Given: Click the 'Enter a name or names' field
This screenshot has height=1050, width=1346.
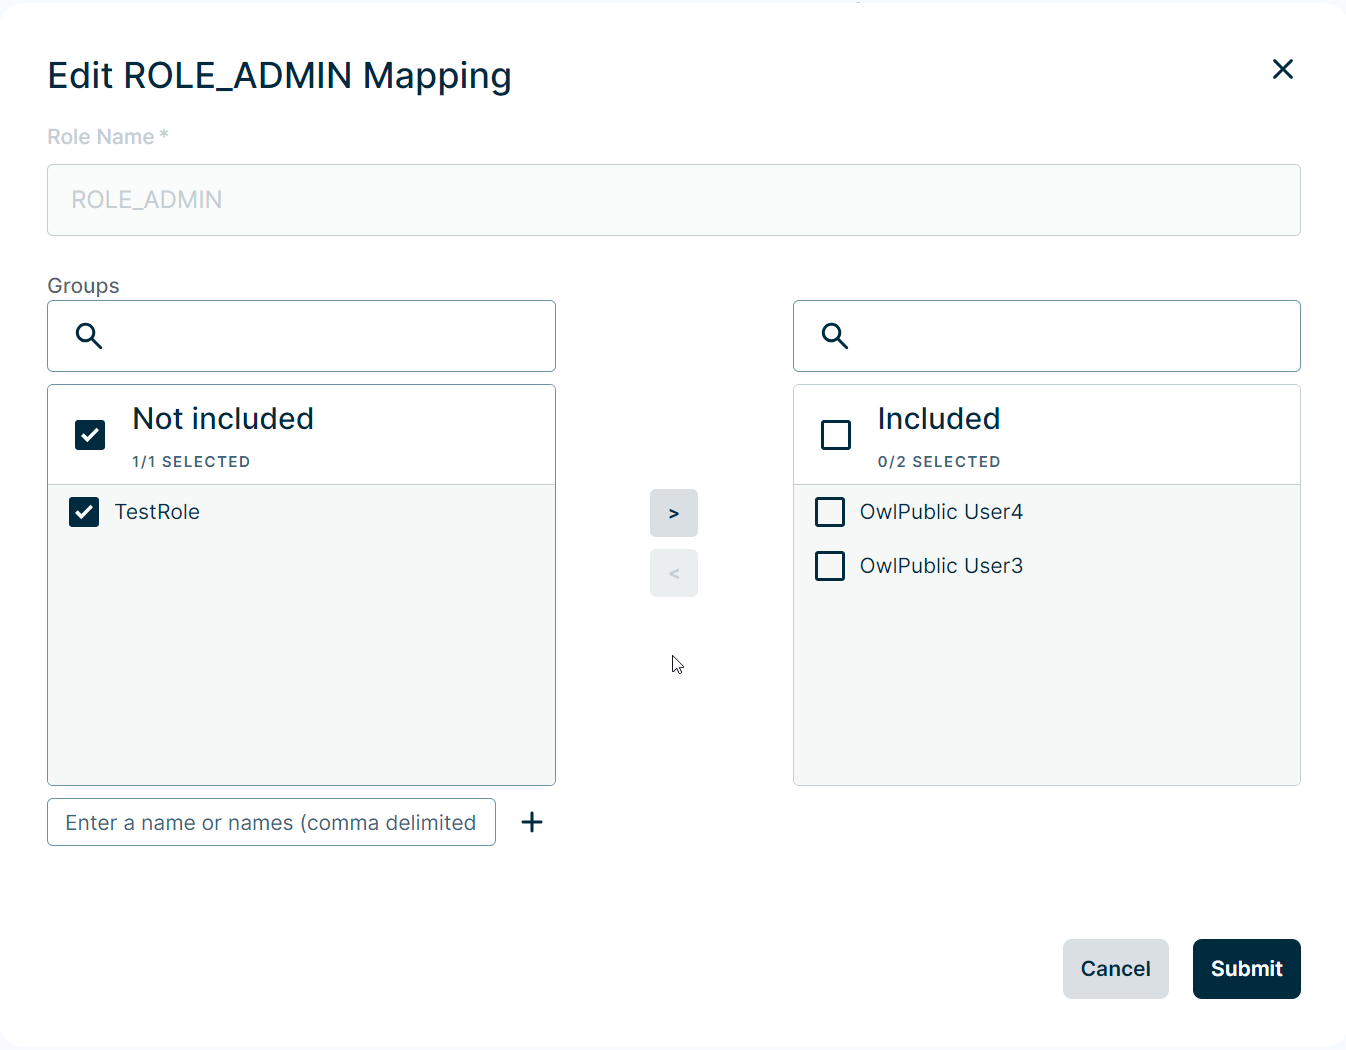Looking at the screenshot, I should point(271,822).
